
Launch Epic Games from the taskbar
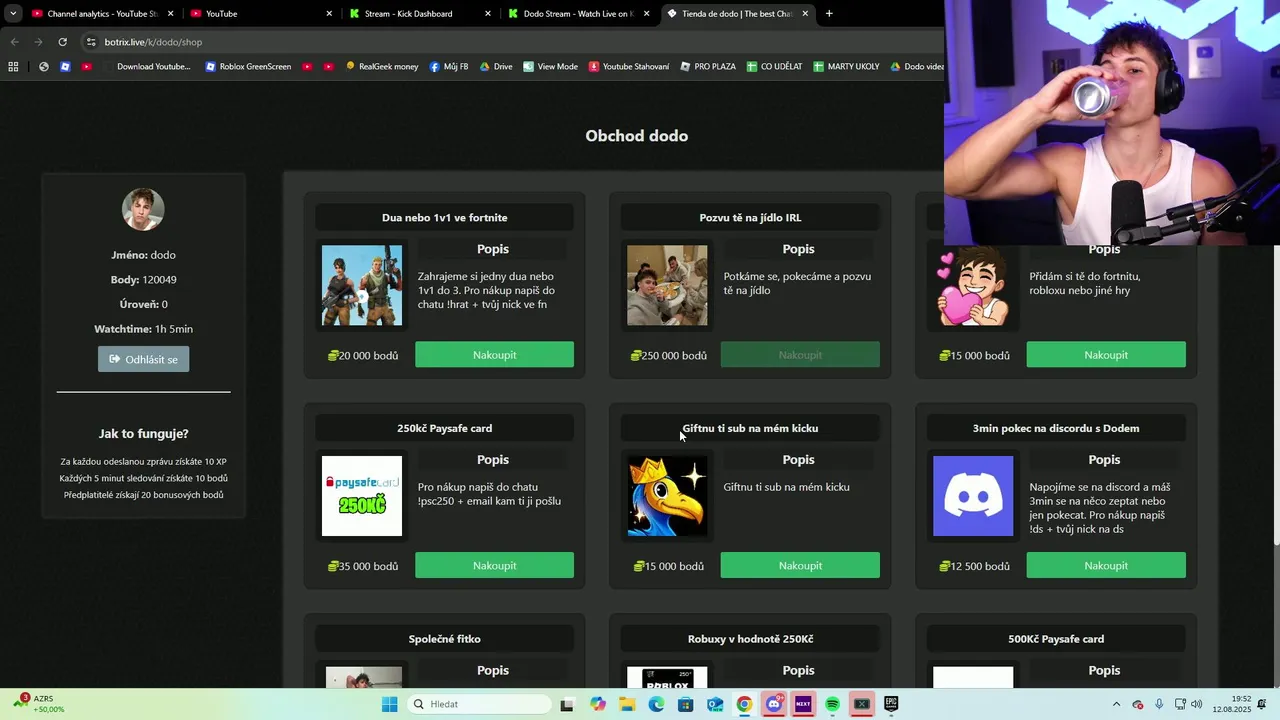[890, 704]
